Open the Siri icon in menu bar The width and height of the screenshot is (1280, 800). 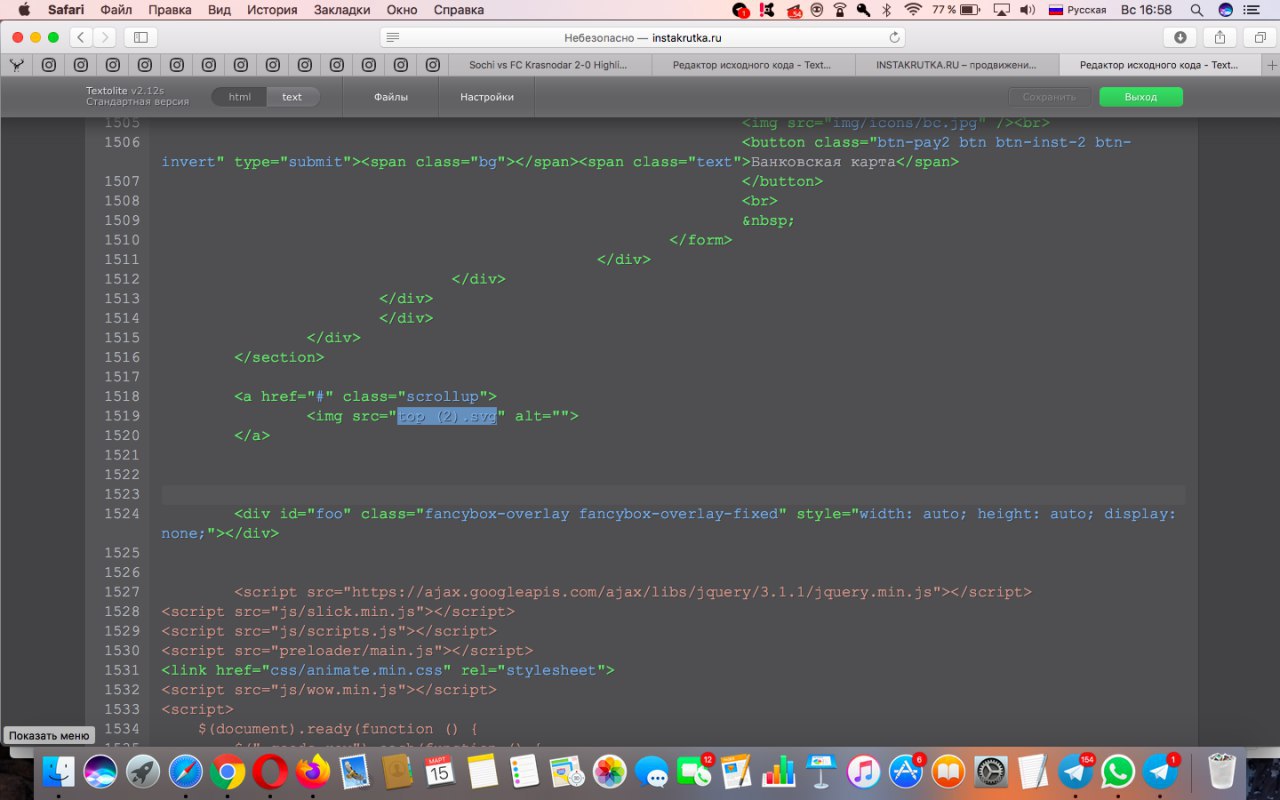click(1225, 10)
